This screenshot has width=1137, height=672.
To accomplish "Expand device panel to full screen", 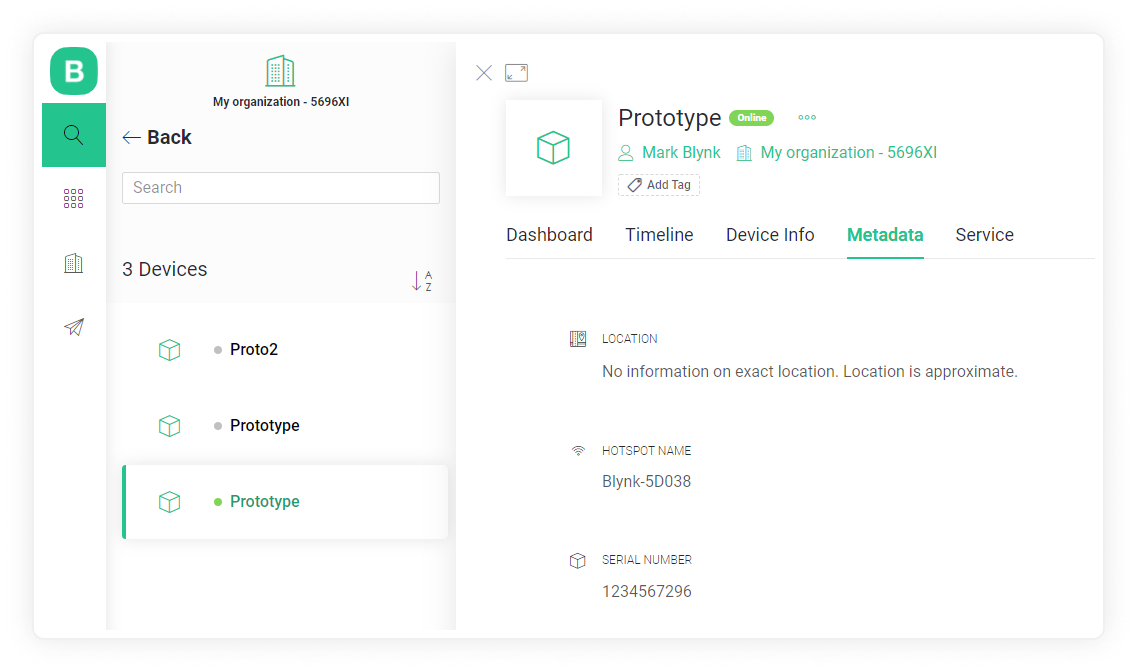I will tap(516, 73).
